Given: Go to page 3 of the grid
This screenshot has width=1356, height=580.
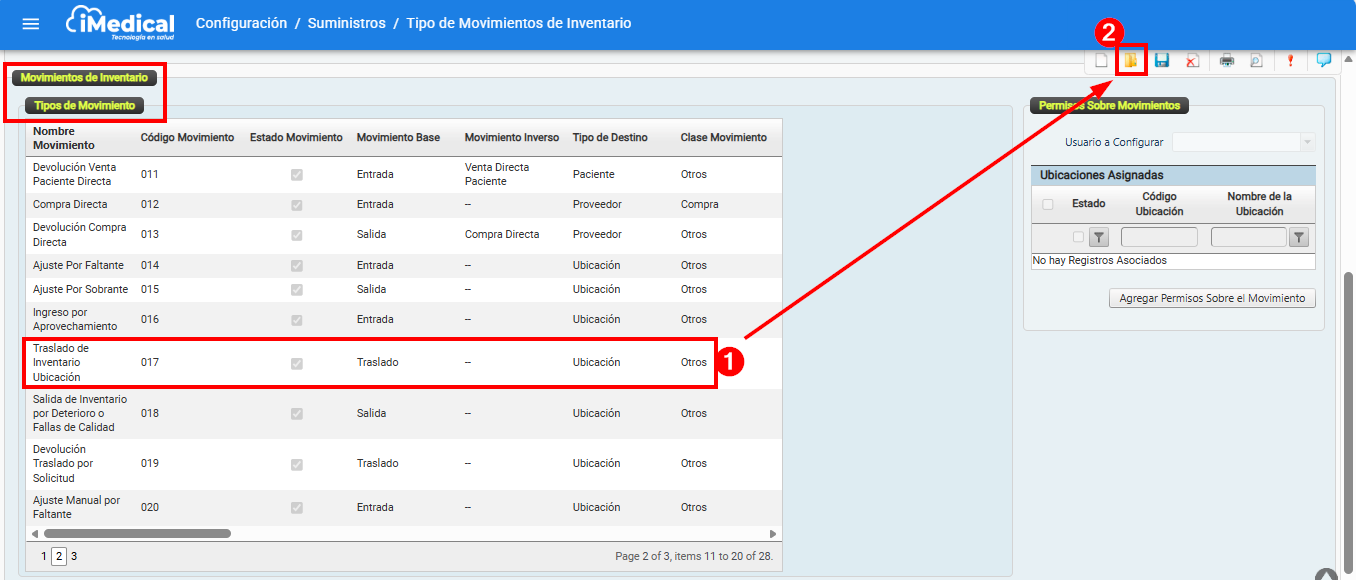Looking at the screenshot, I should point(74,556).
